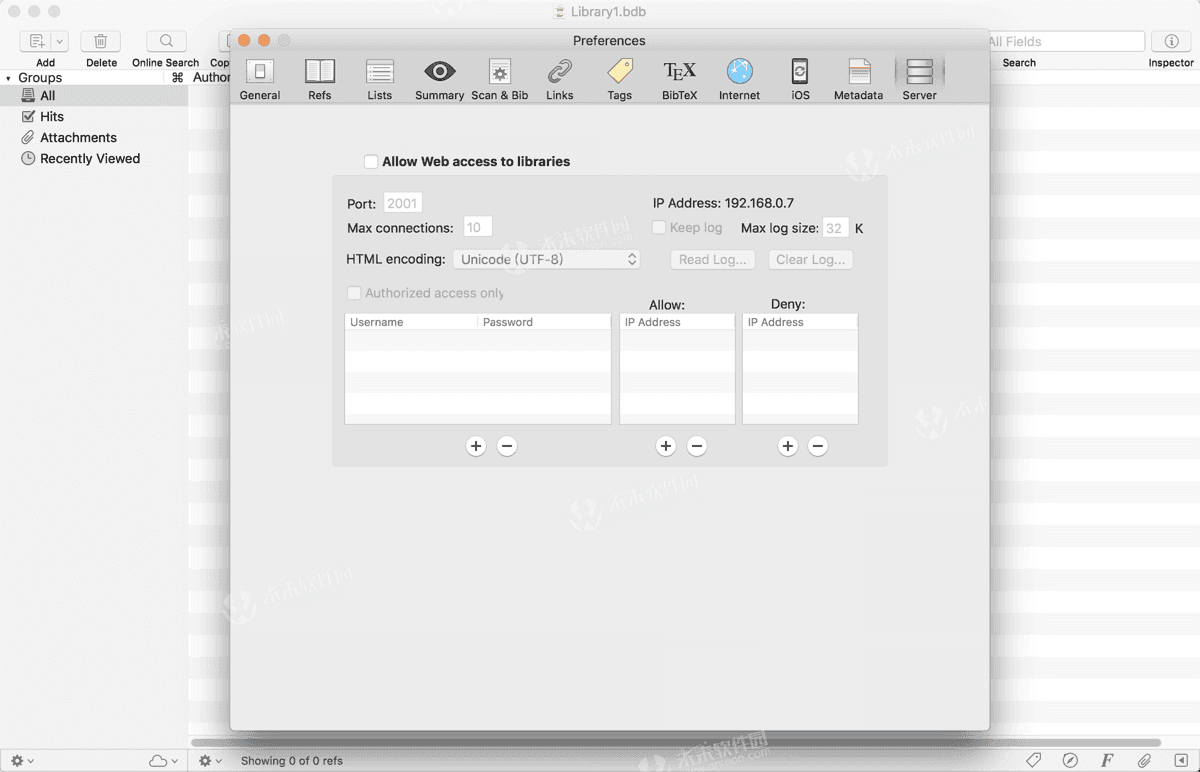1200x772 pixels.
Task: Select the Tags preferences icon
Action: tap(619, 78)
